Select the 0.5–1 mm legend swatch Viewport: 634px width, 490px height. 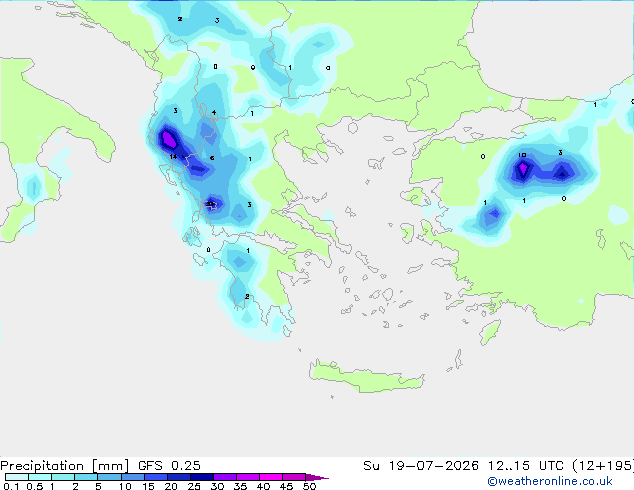40,477
